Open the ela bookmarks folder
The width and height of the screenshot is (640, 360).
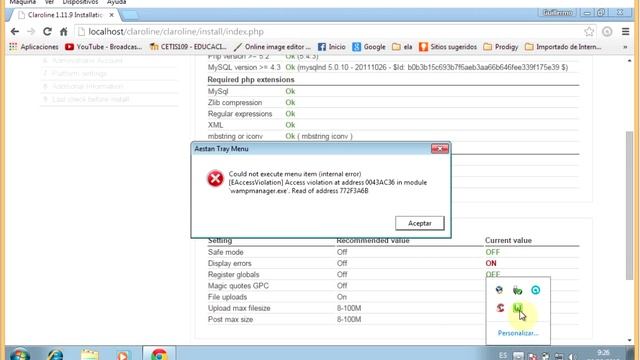pos(402,47)
